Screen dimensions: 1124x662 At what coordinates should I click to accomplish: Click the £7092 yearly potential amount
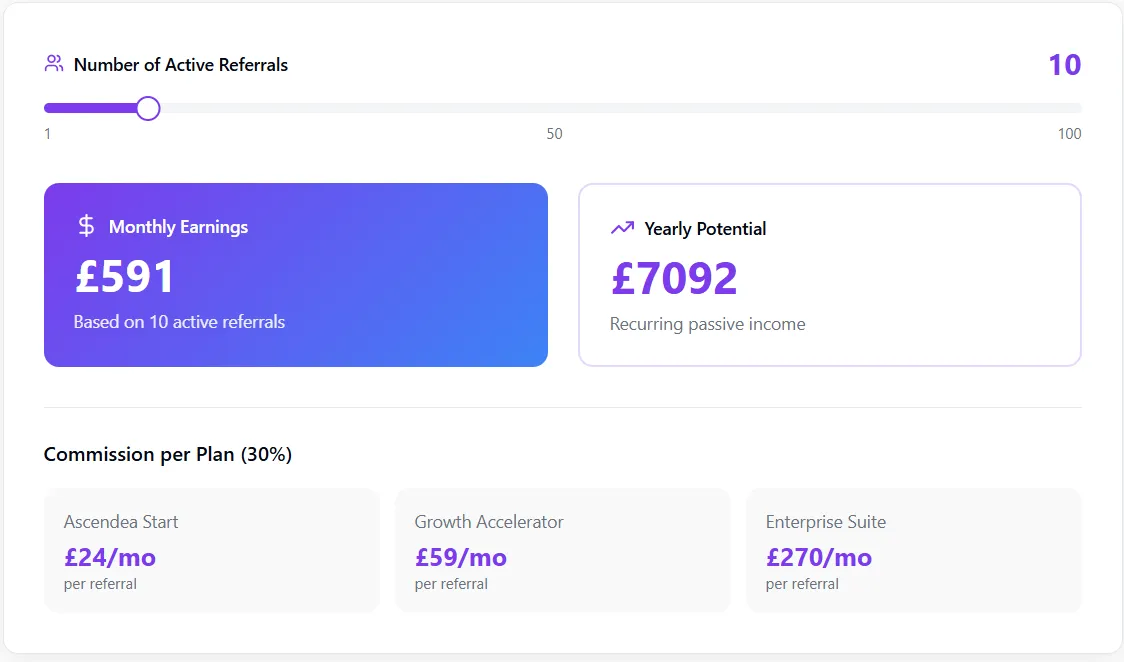[x=674, y=279]
